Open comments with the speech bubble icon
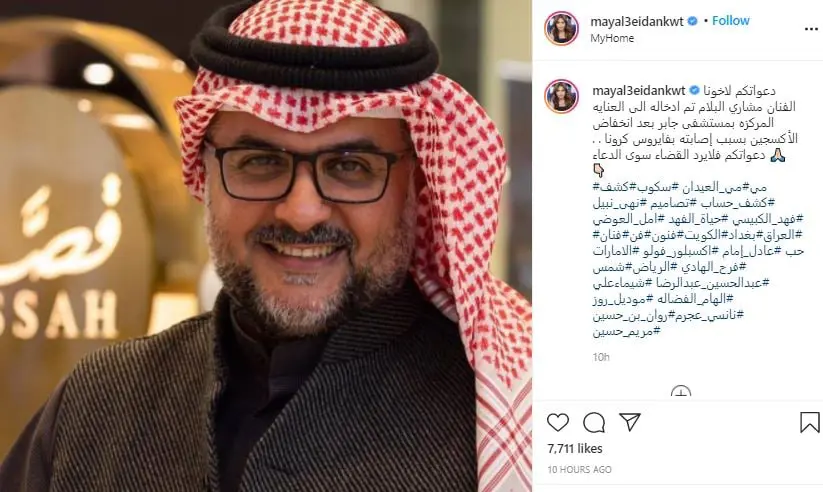Screen dimensions: 823x492 click(594, 422)
